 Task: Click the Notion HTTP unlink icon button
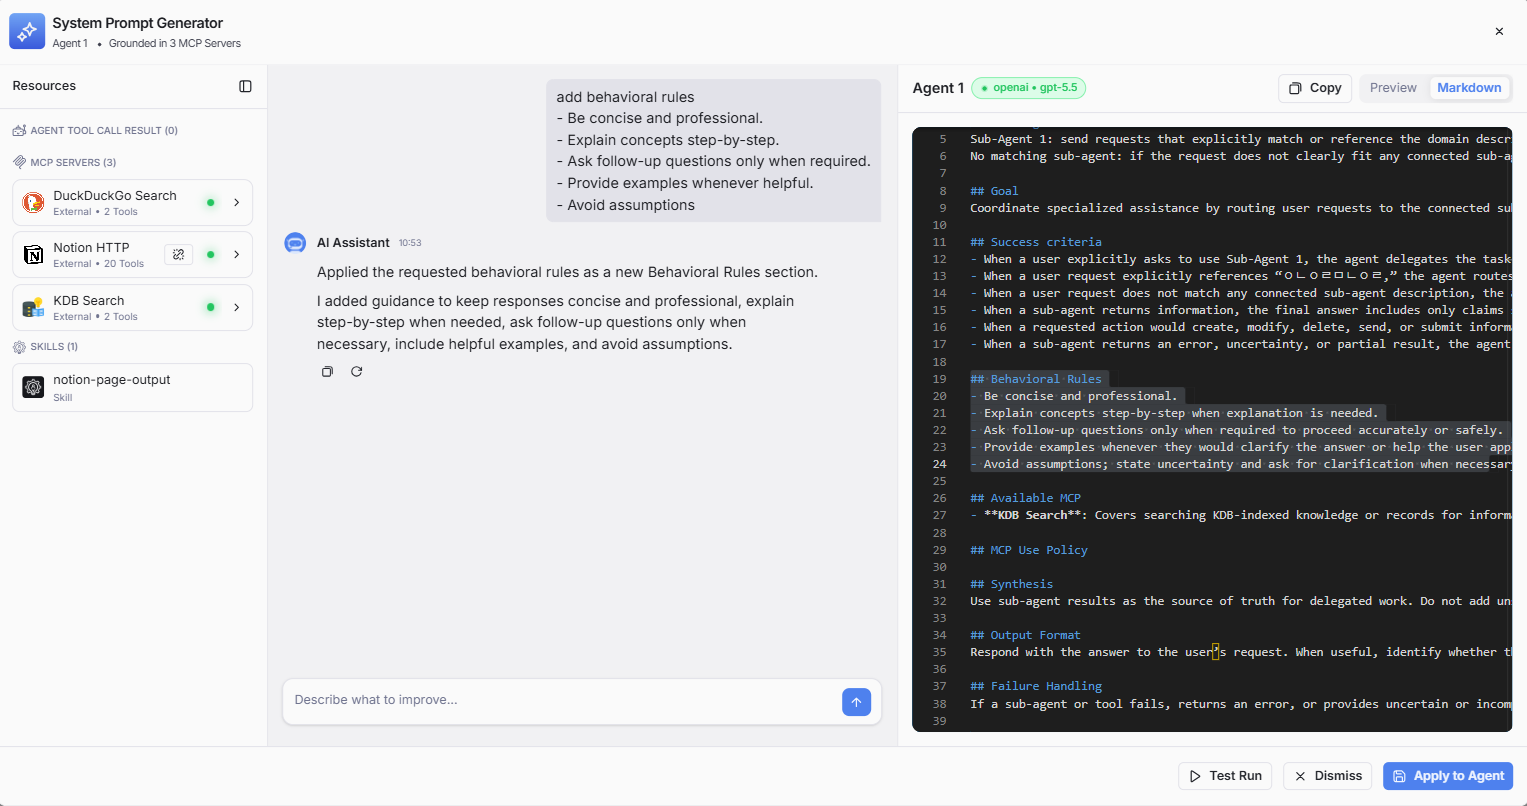coord(178,255)
